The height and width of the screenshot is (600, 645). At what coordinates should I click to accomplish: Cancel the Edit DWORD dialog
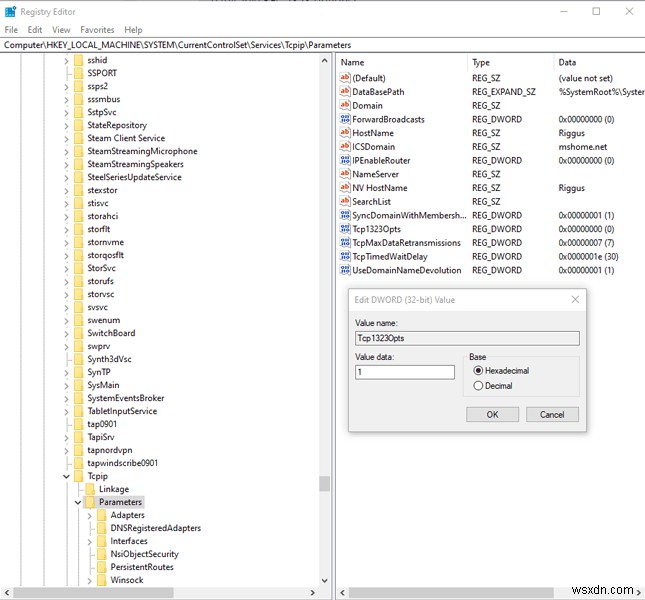(x=552, y=414)
